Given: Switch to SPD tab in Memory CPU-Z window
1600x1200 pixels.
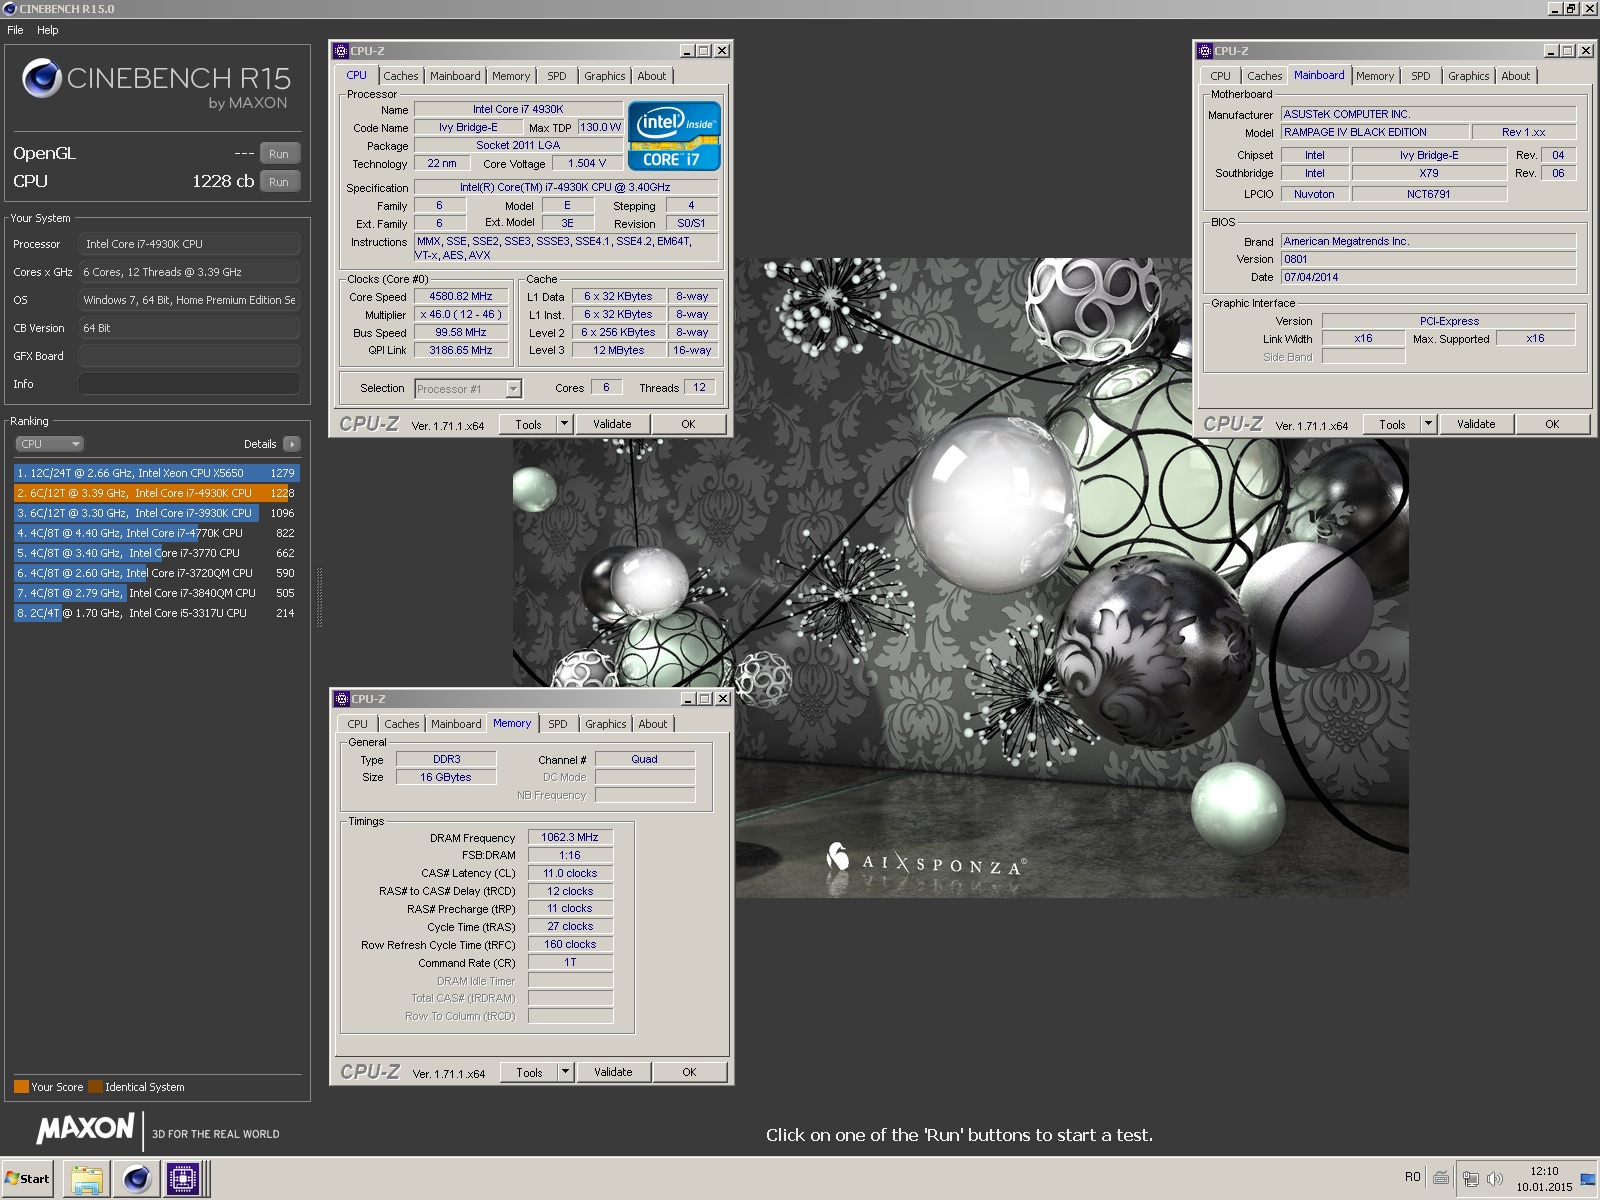Looking at the screenshot, I should [558, 724].
